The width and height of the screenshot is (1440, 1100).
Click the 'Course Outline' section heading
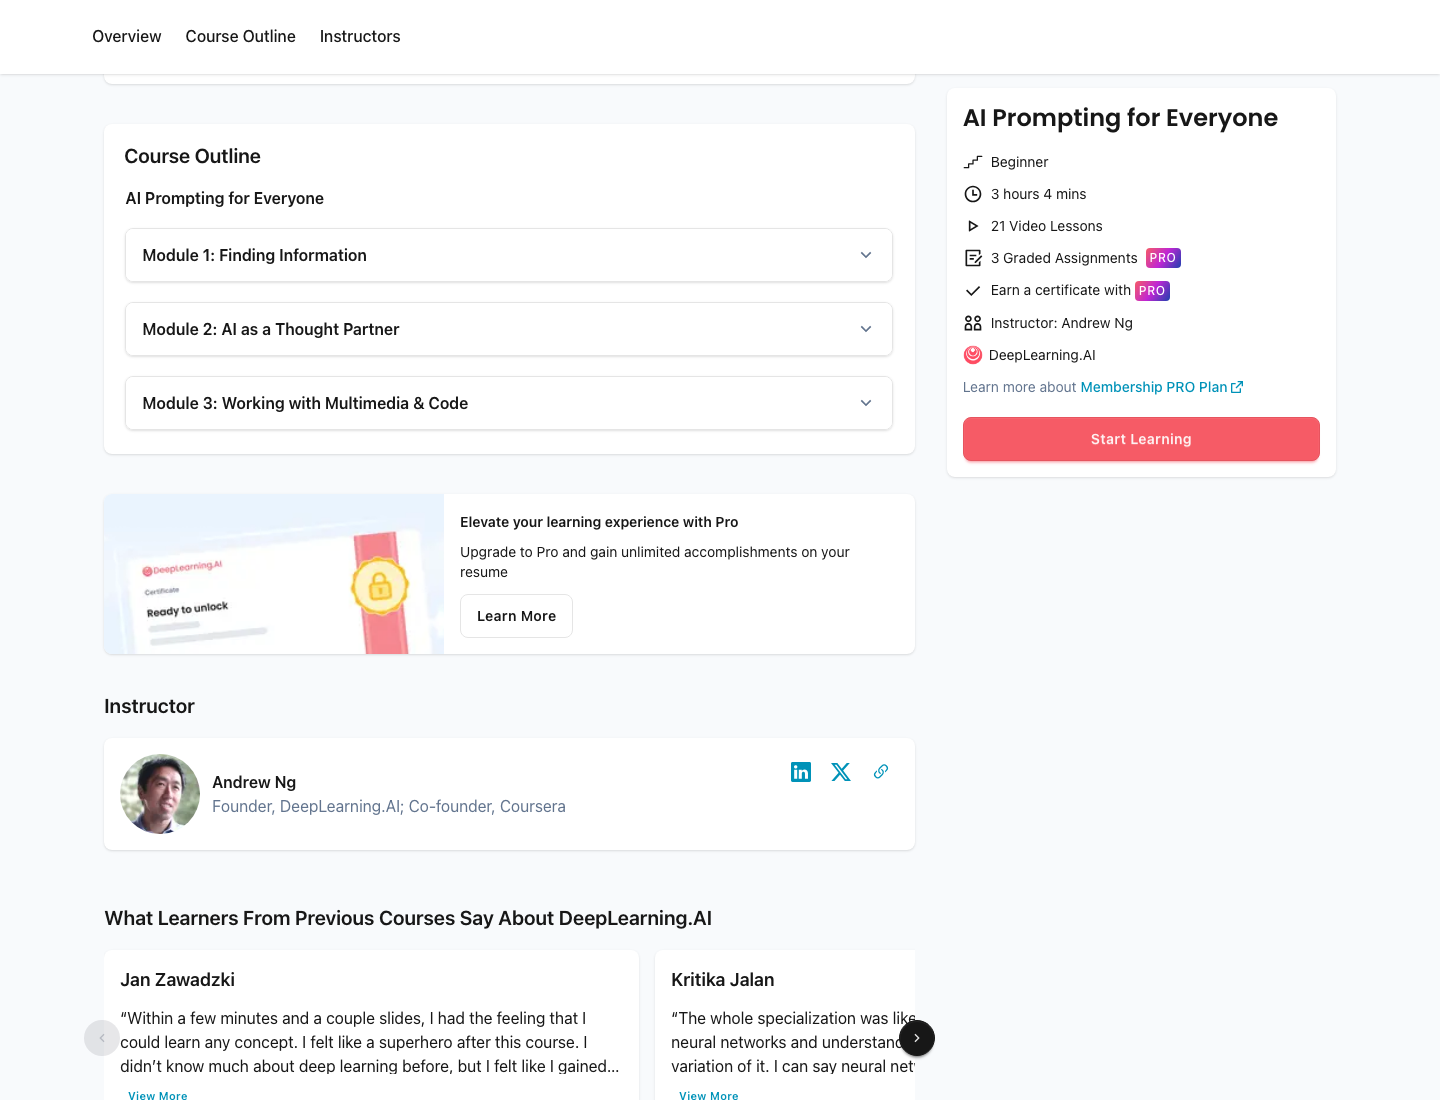click(x=192, y=156)
